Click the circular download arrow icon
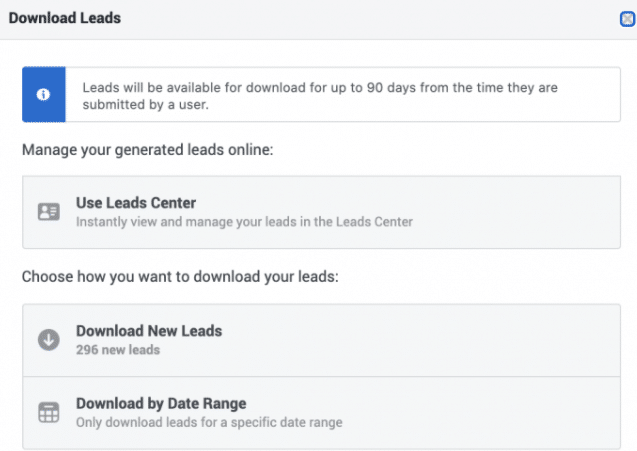This screenshot has width=637, height=451. (49, 340)
